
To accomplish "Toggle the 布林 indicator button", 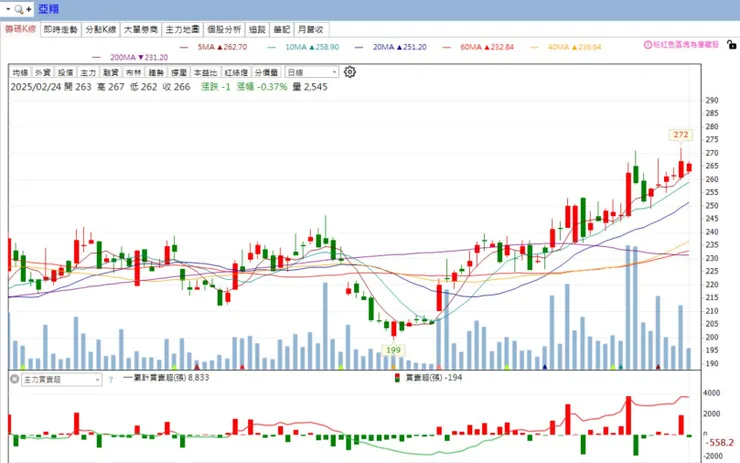I will tap(134, 72).
